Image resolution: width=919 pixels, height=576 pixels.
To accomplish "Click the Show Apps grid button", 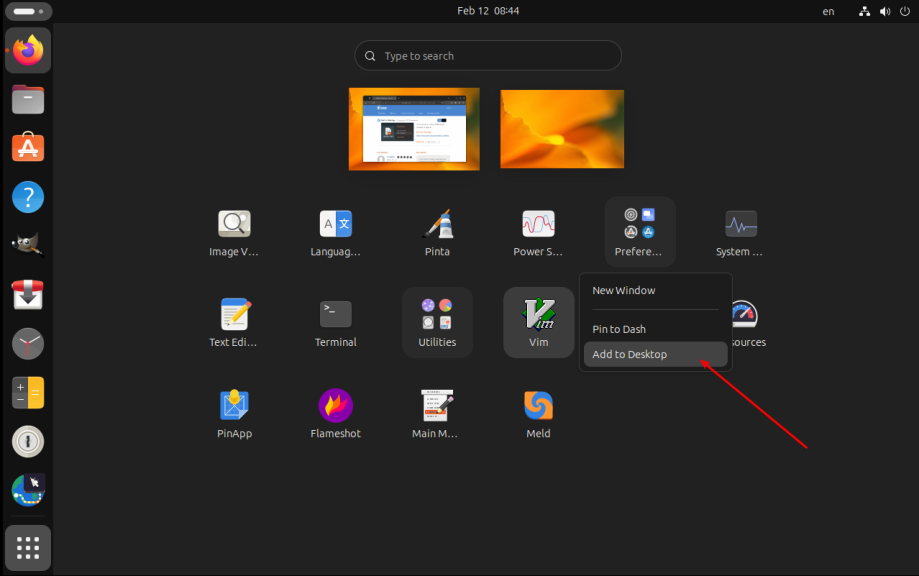I will click(28, 548).
